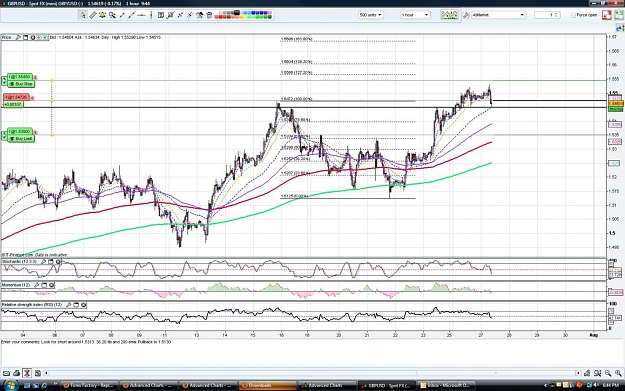Add a price alert with the bell icon
The image size is (625, 391).
point(102,15)
